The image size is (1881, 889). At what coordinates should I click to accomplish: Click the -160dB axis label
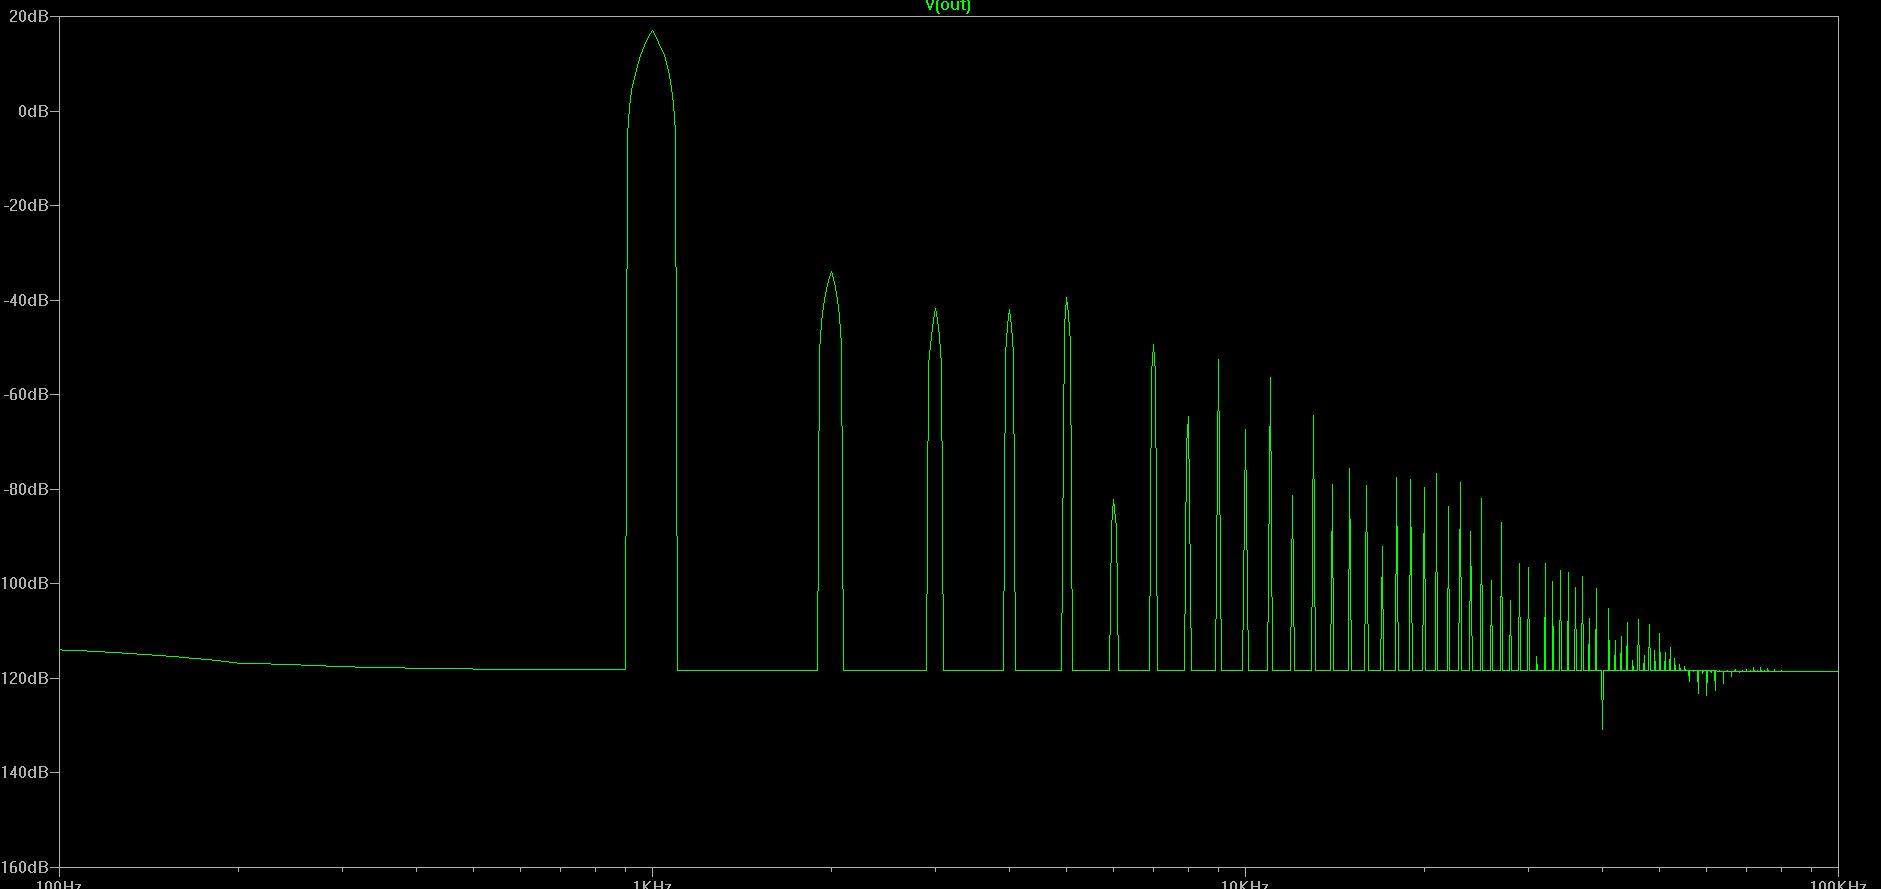coord(24,866)
